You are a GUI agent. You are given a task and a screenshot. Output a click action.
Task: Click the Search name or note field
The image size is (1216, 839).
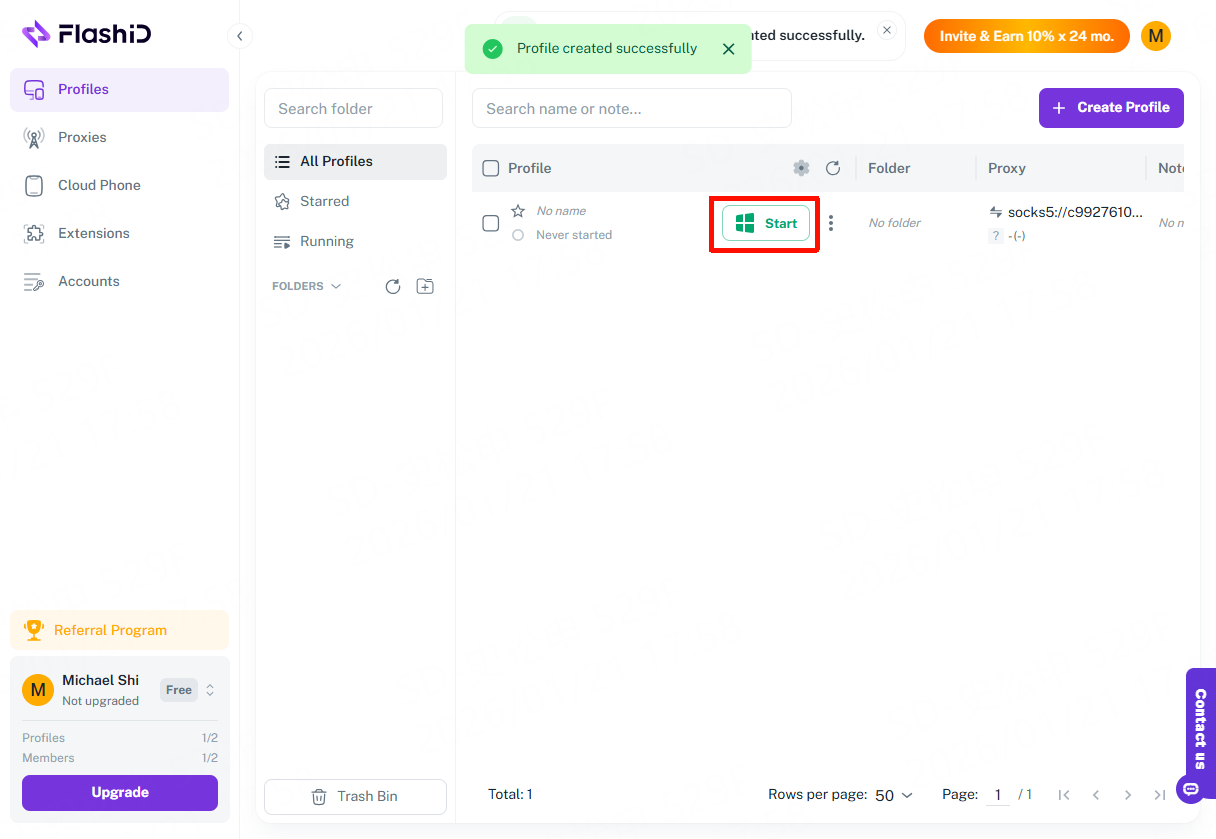pos(631,108)
